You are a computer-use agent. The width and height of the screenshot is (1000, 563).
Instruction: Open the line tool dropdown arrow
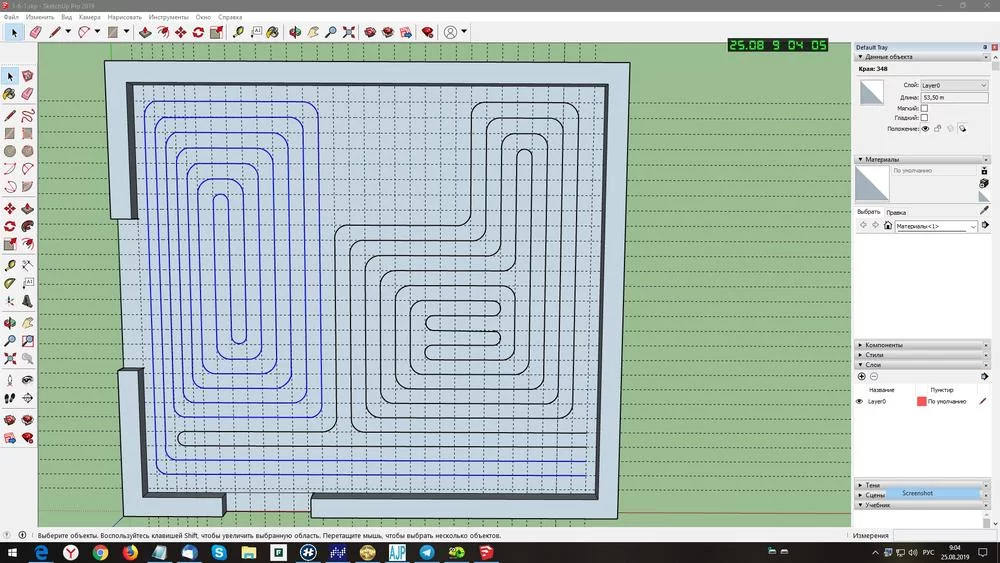[x=68, y=32]
